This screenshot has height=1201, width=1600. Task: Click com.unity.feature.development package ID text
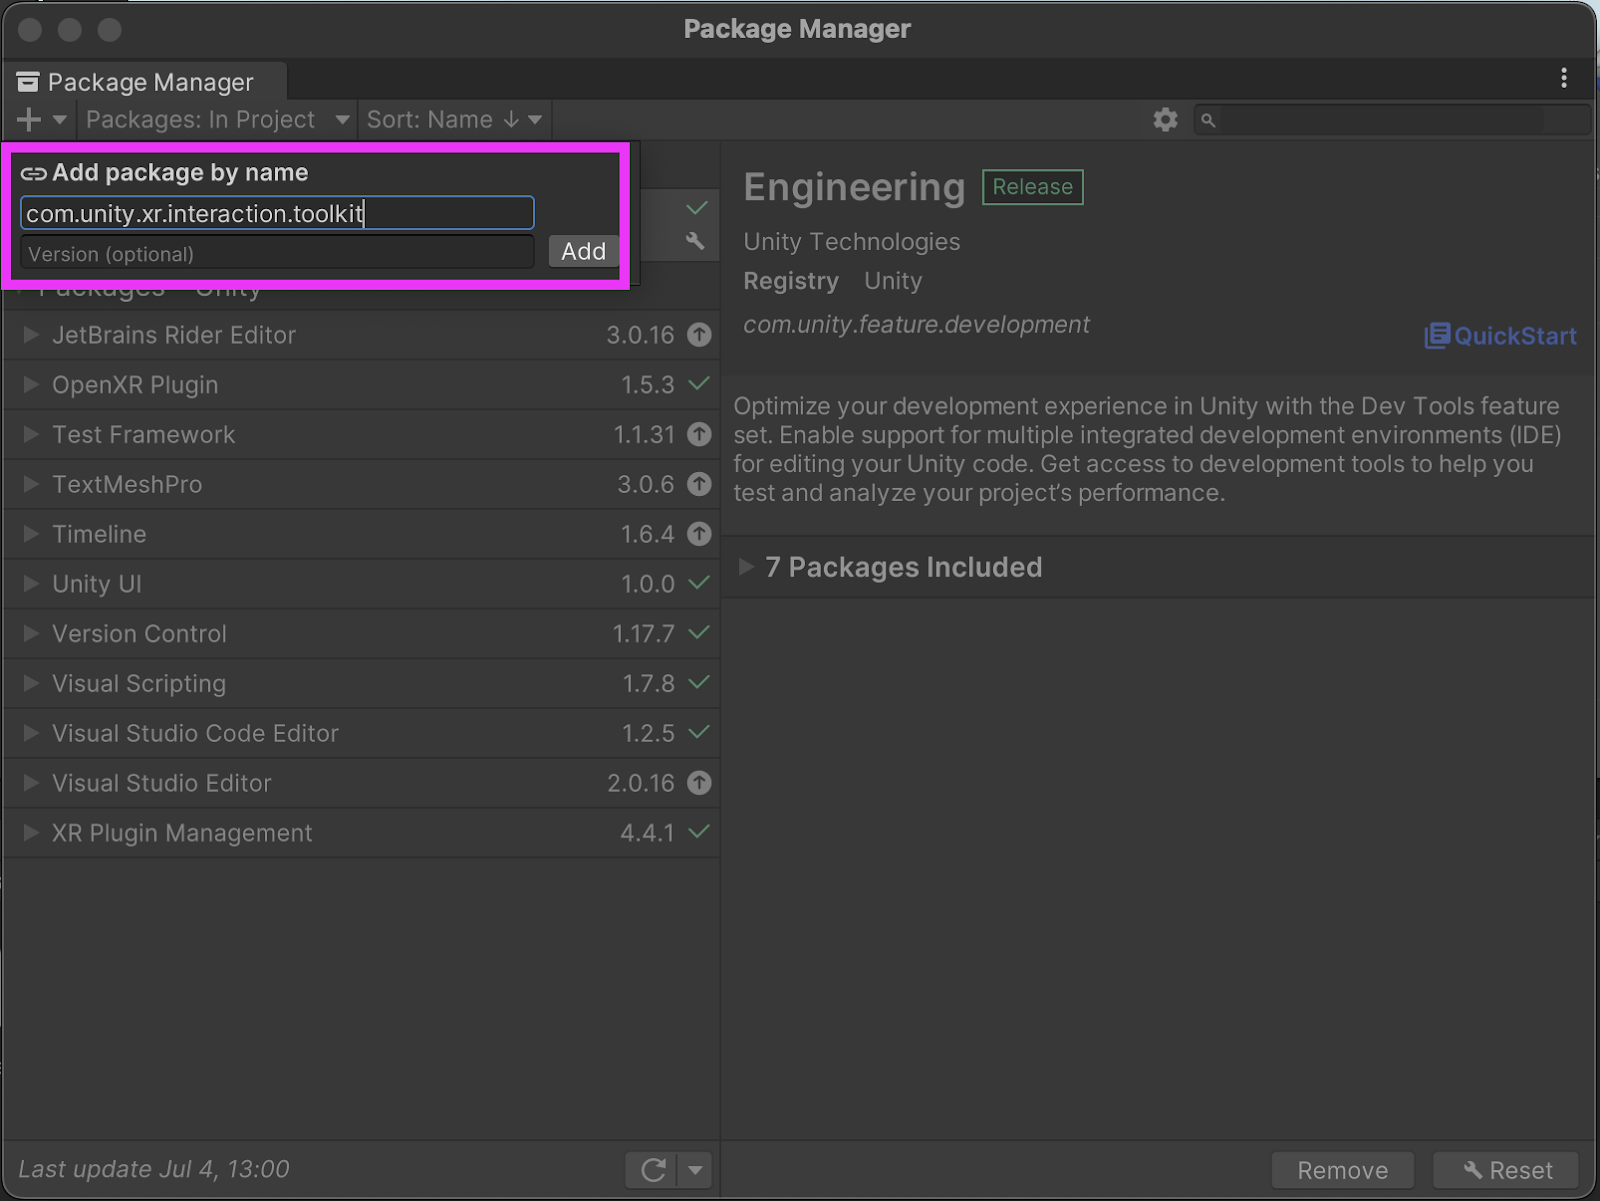pos(916,325)
